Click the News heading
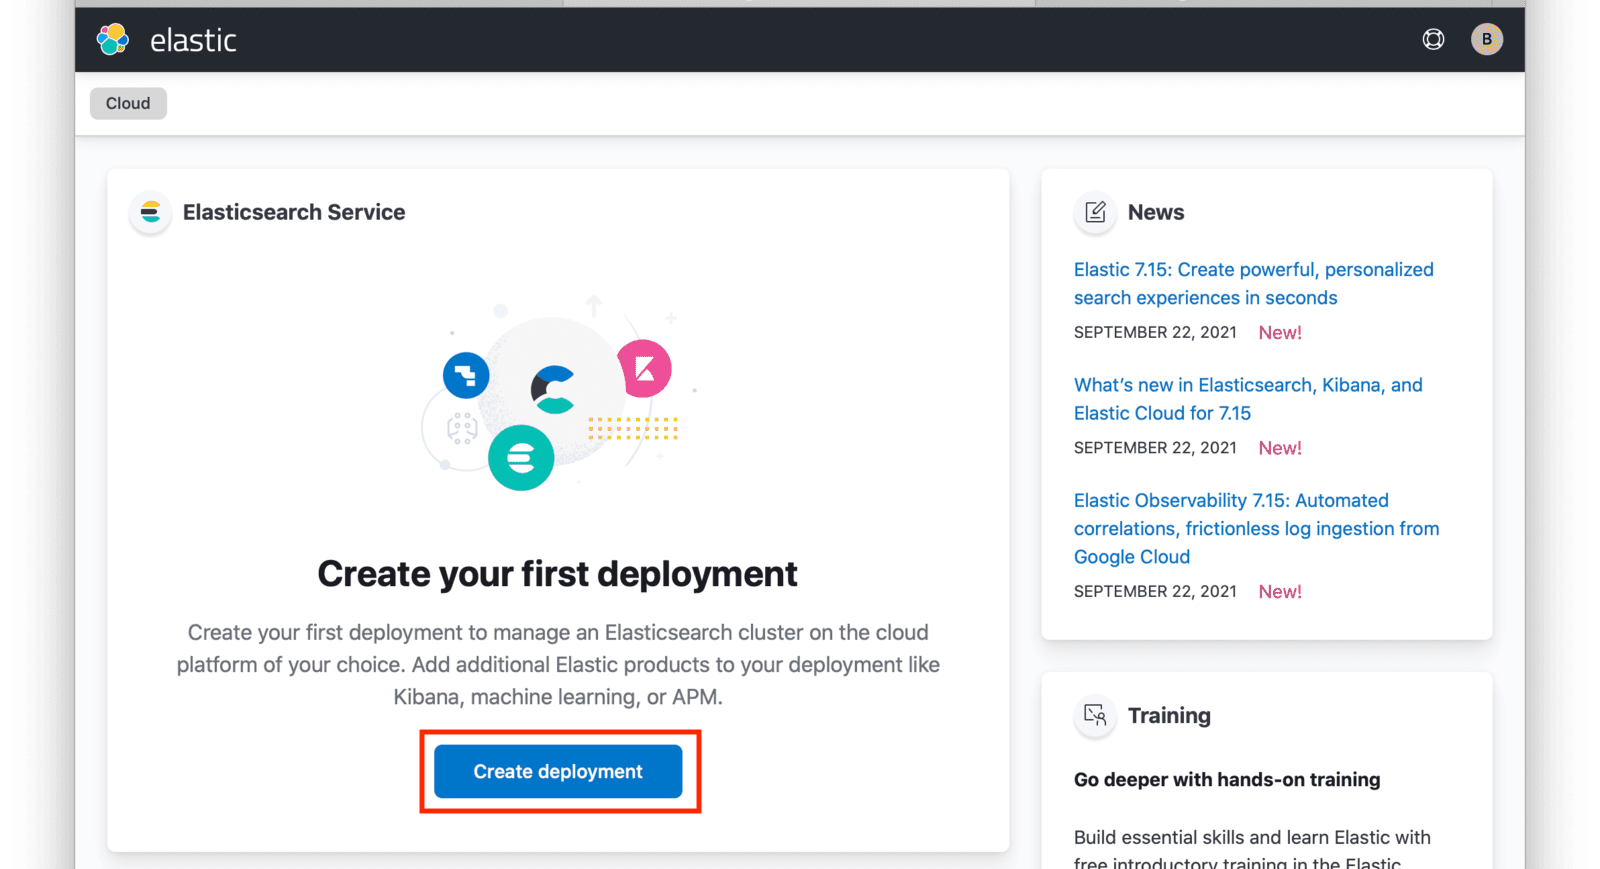 1156,212
